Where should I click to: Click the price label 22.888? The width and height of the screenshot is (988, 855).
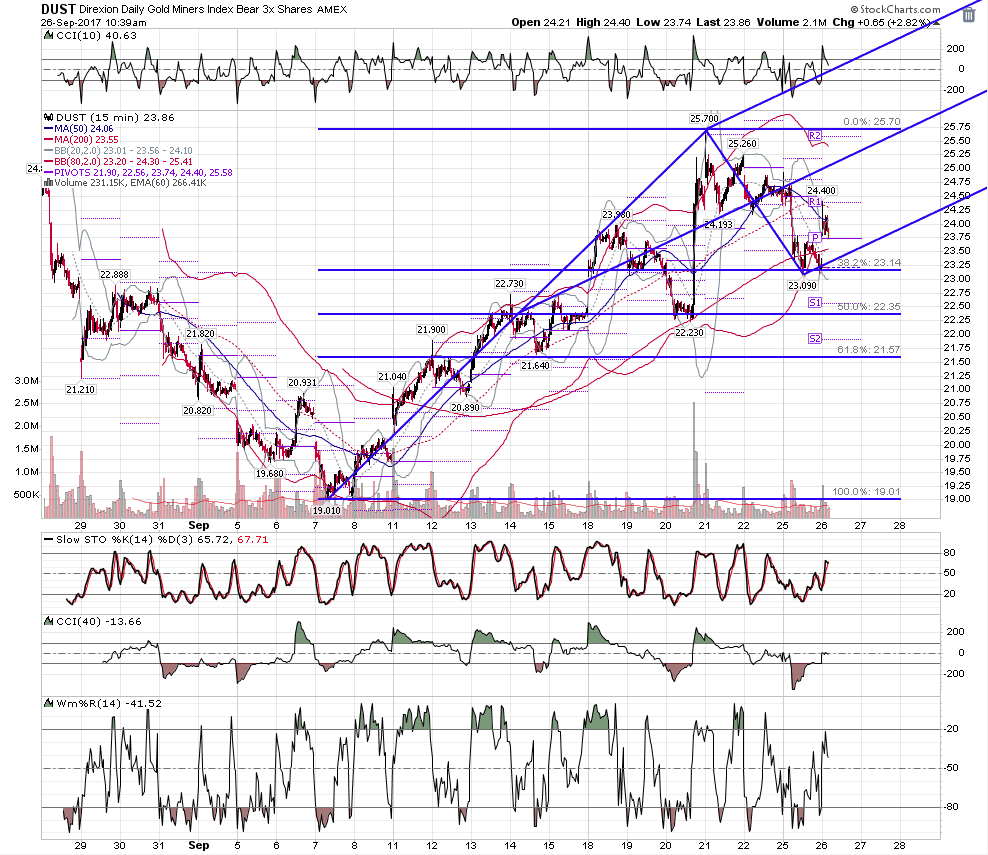click(x=114, y=275)
